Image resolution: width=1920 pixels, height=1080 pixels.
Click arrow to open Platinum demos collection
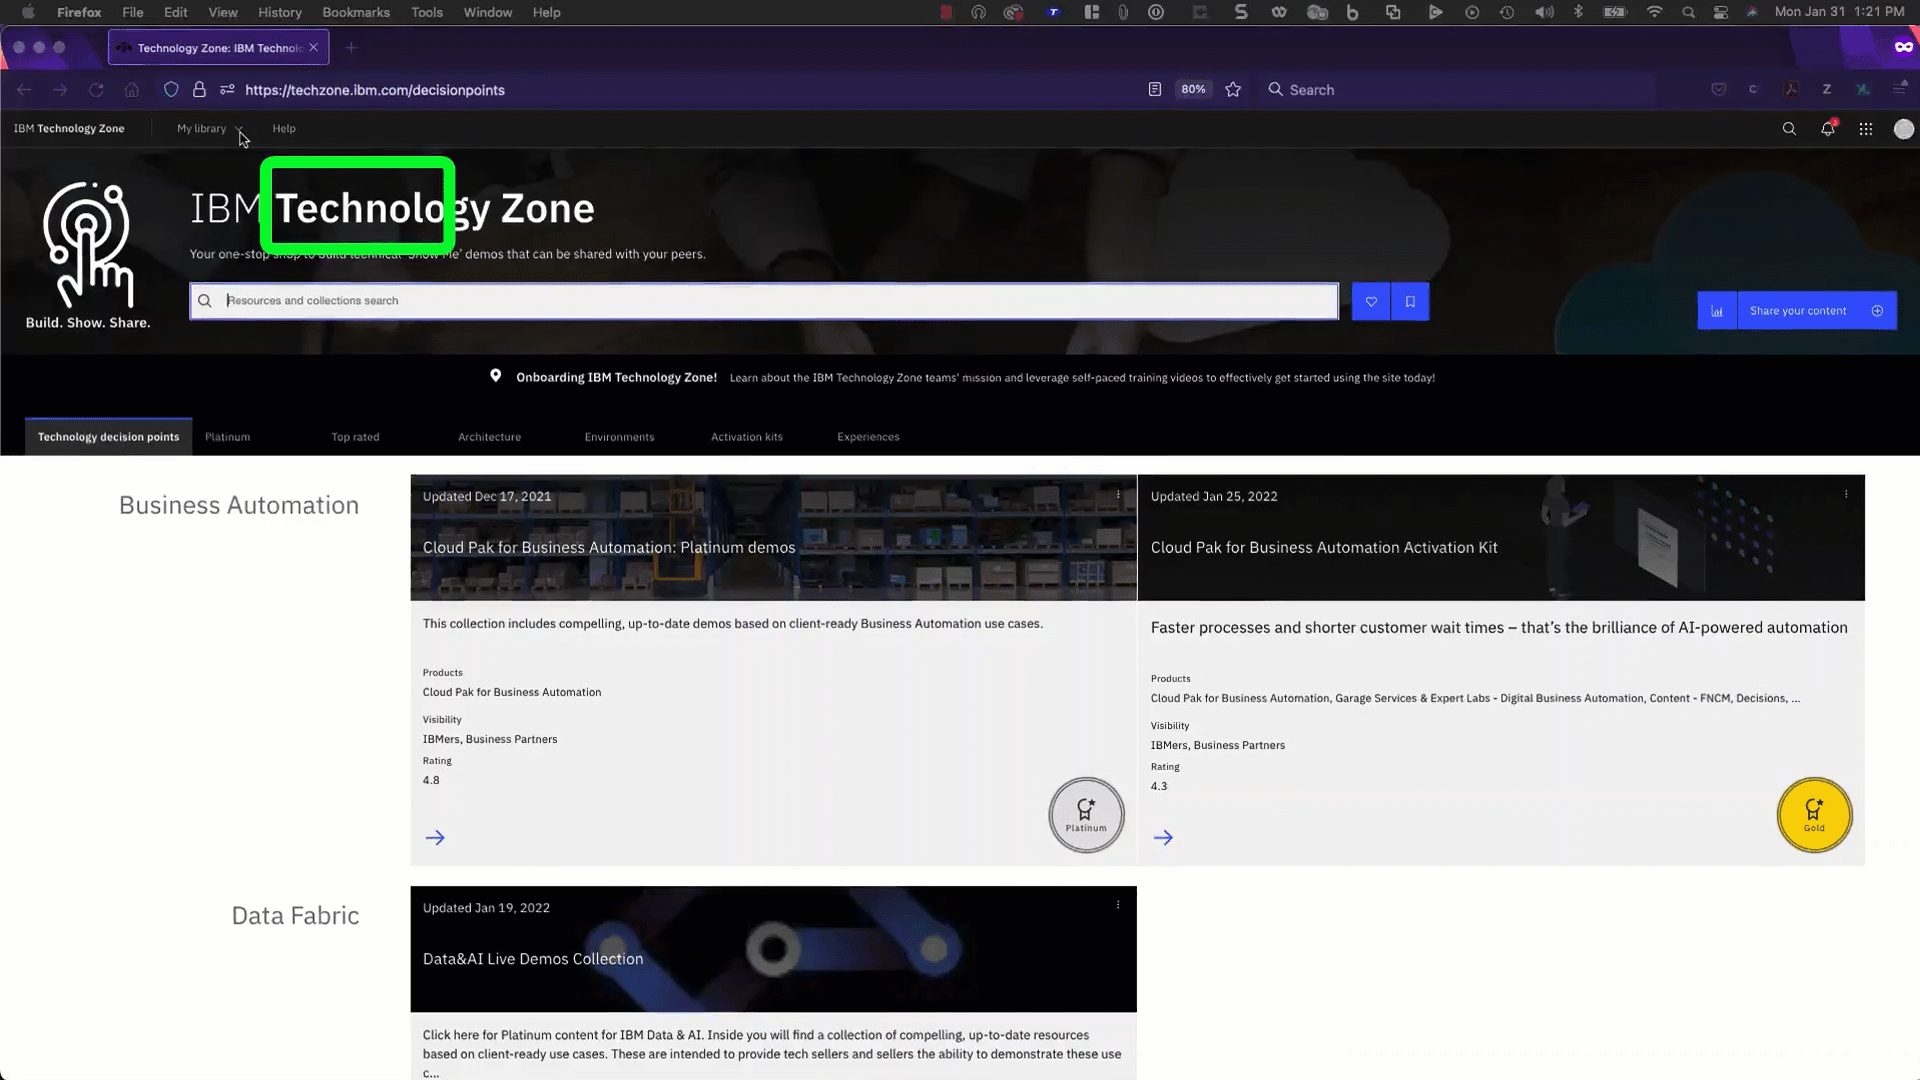pyautogui.click(x=435, y=838)
